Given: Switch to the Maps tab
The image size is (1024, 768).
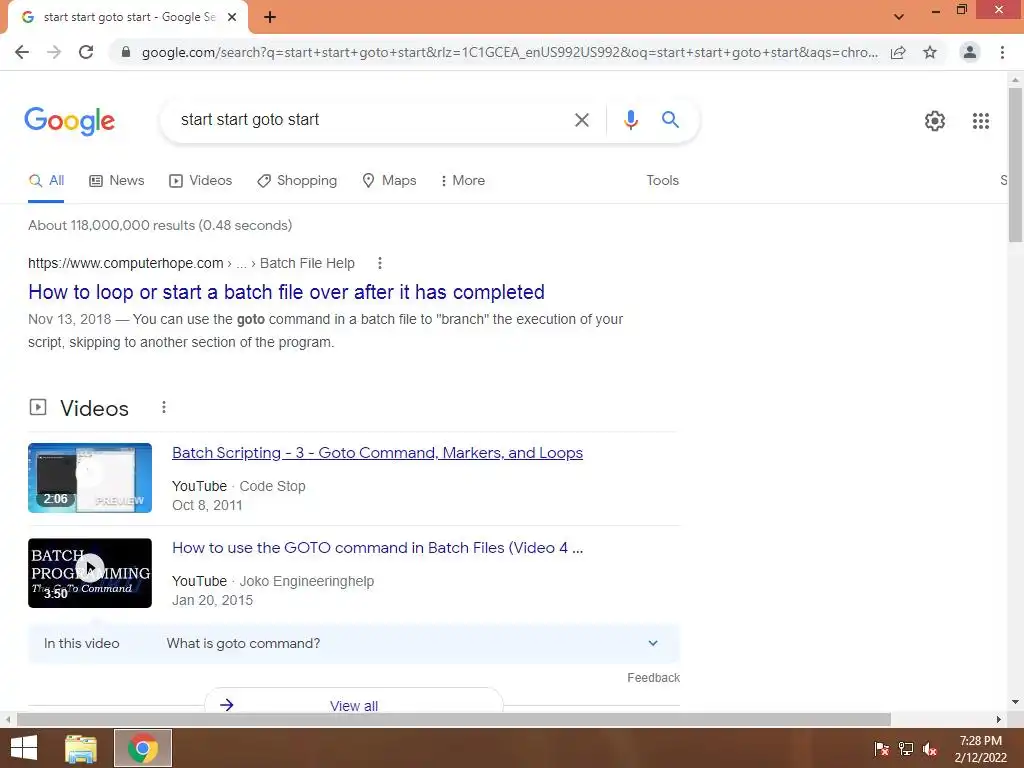Looking at the screenshot, I should (x=389, y=181).
